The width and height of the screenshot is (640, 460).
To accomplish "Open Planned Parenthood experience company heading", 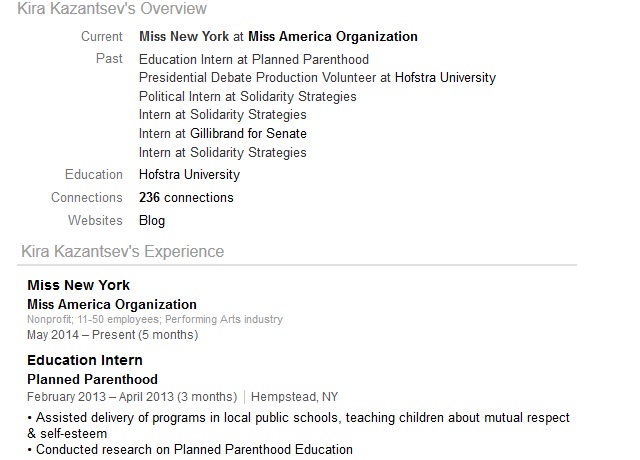I will [92, 379].
